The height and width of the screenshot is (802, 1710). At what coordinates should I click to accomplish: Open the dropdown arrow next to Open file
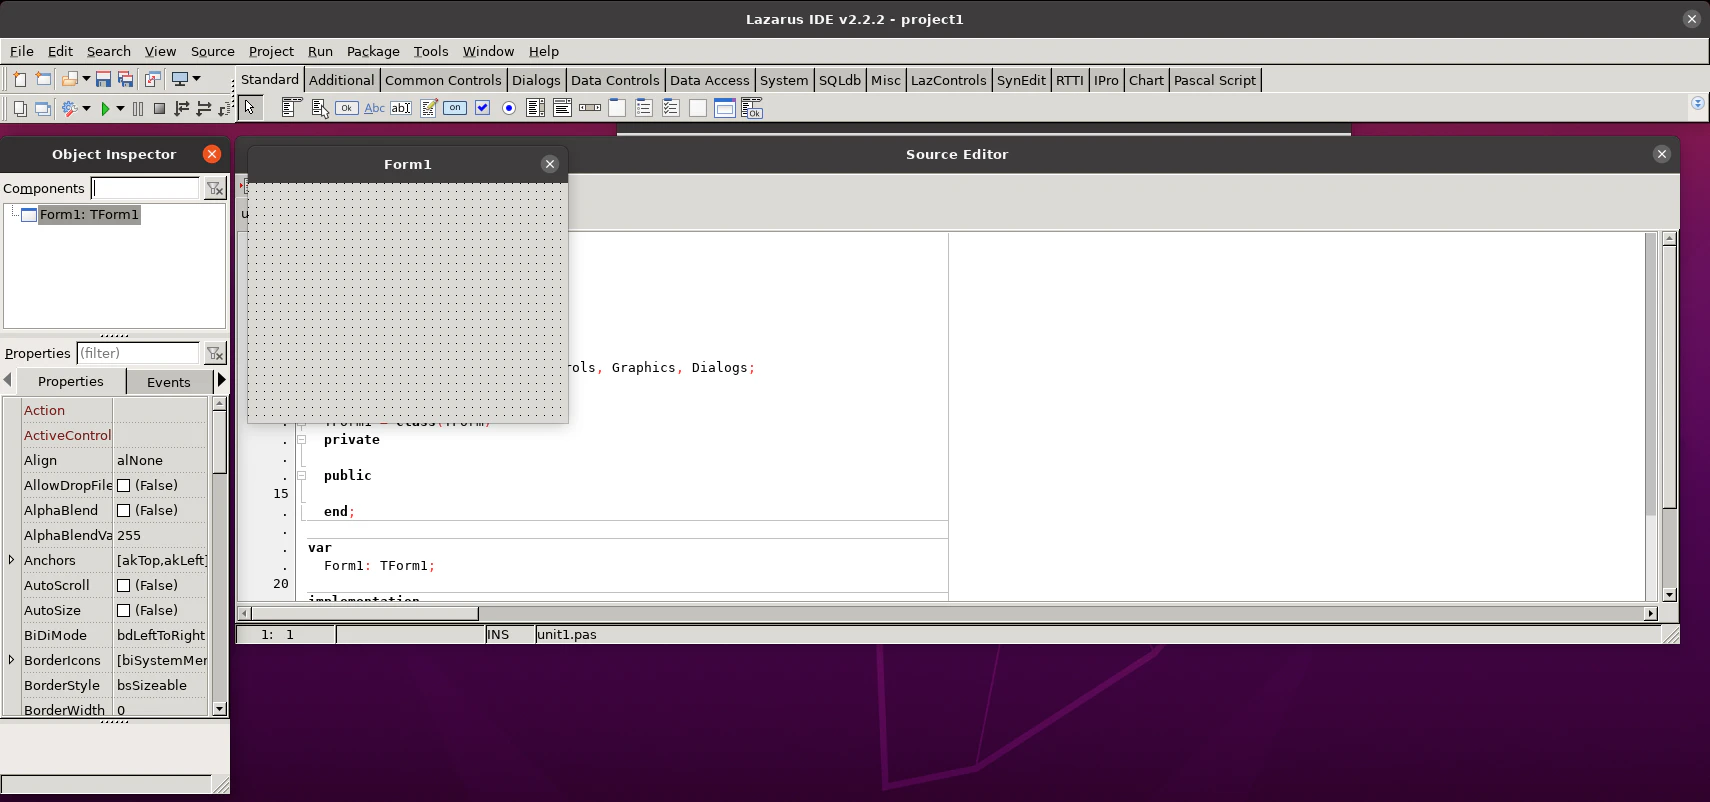86,79
